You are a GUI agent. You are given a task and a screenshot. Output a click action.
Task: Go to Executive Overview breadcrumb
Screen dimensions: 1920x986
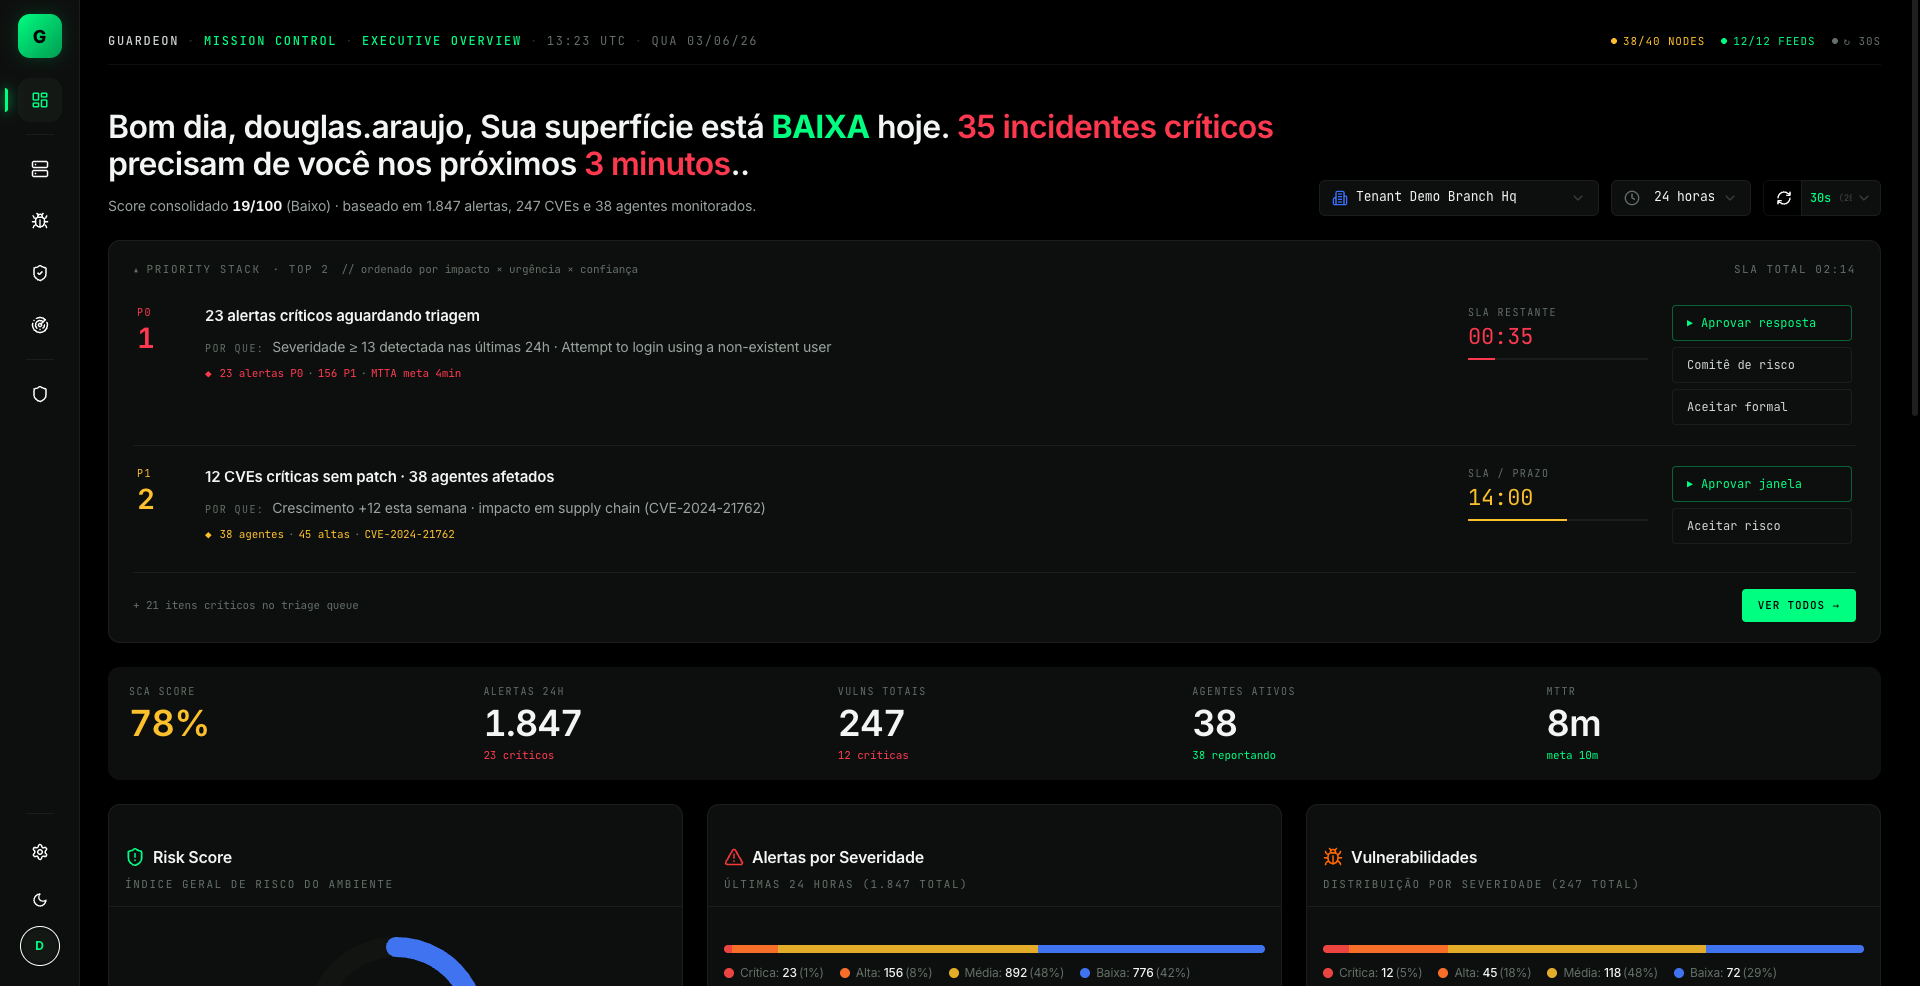441,41
